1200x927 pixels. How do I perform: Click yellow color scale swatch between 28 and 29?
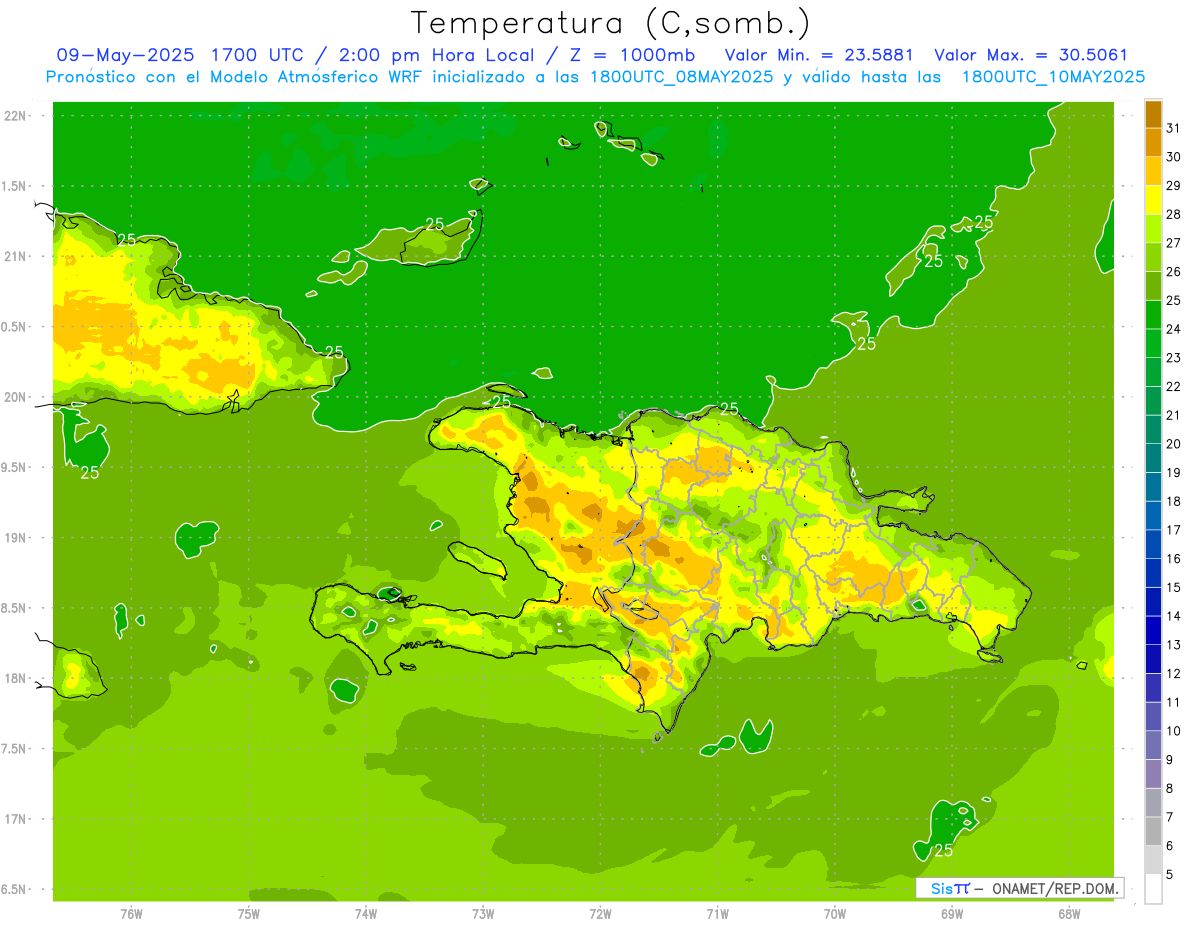pyautogui.click(x=1153, y=199)
